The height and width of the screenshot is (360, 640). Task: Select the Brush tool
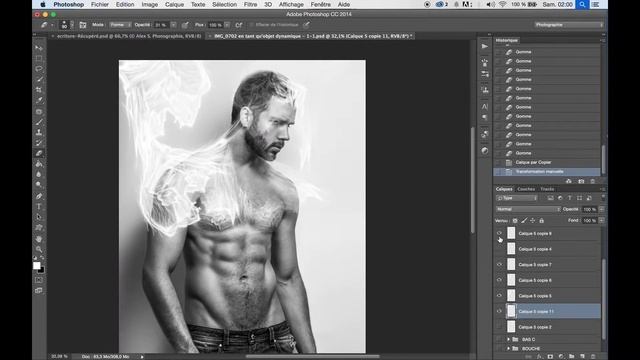[x=39, y=122]
